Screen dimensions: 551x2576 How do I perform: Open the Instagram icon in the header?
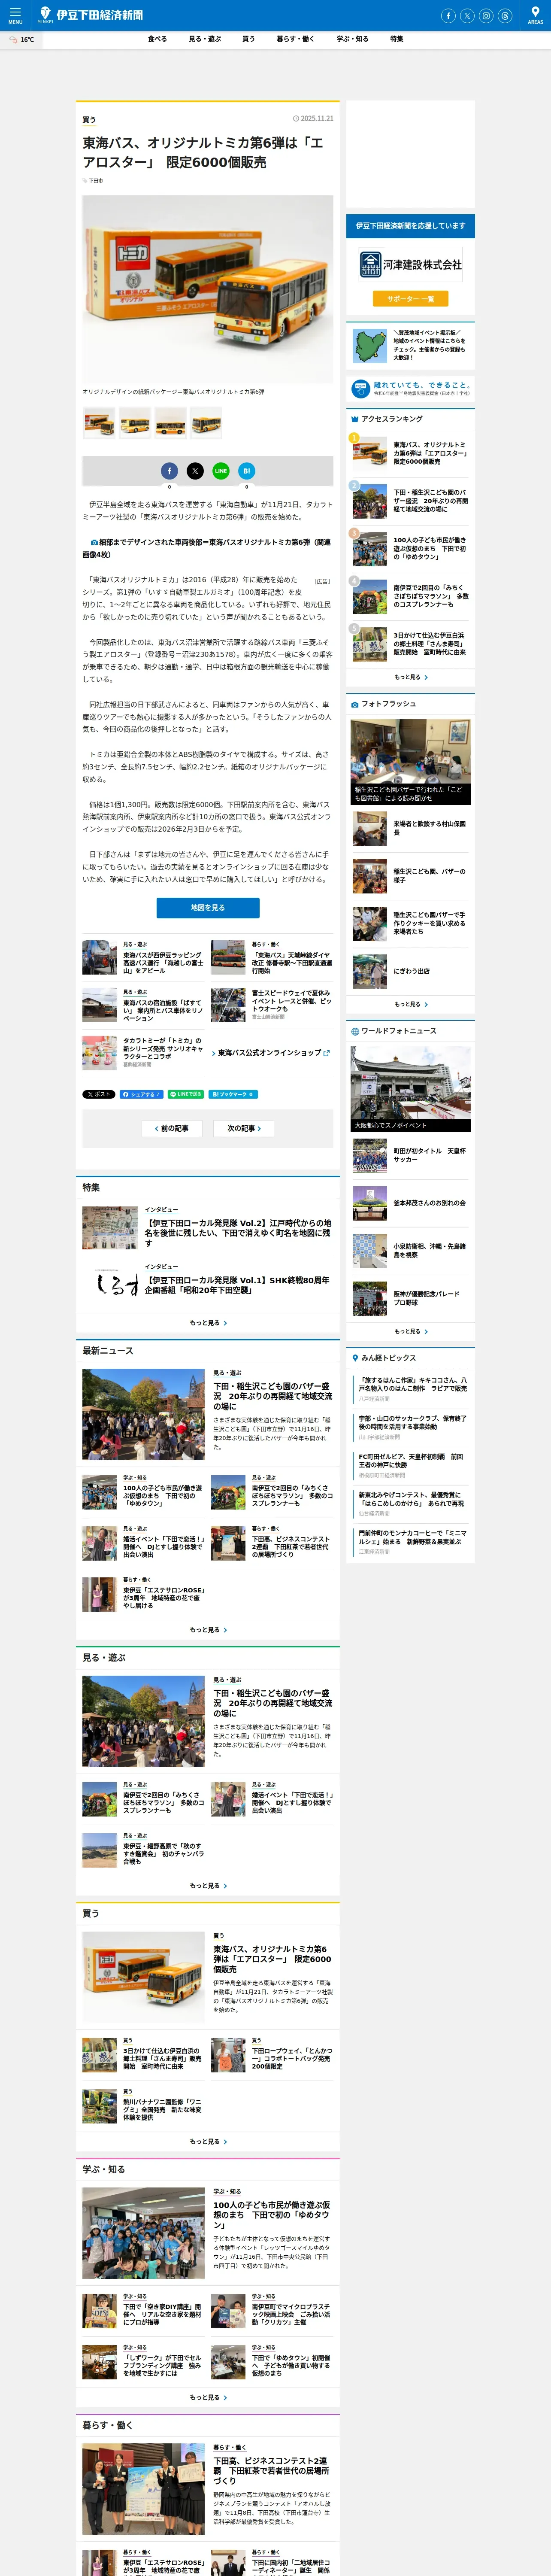[x=486, y=16]
